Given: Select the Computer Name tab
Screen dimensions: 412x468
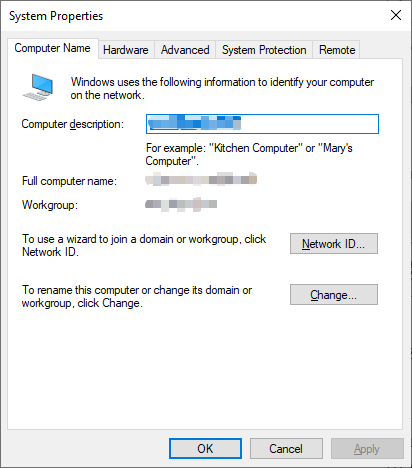Looking at the screenshot, I should [52, 48].
